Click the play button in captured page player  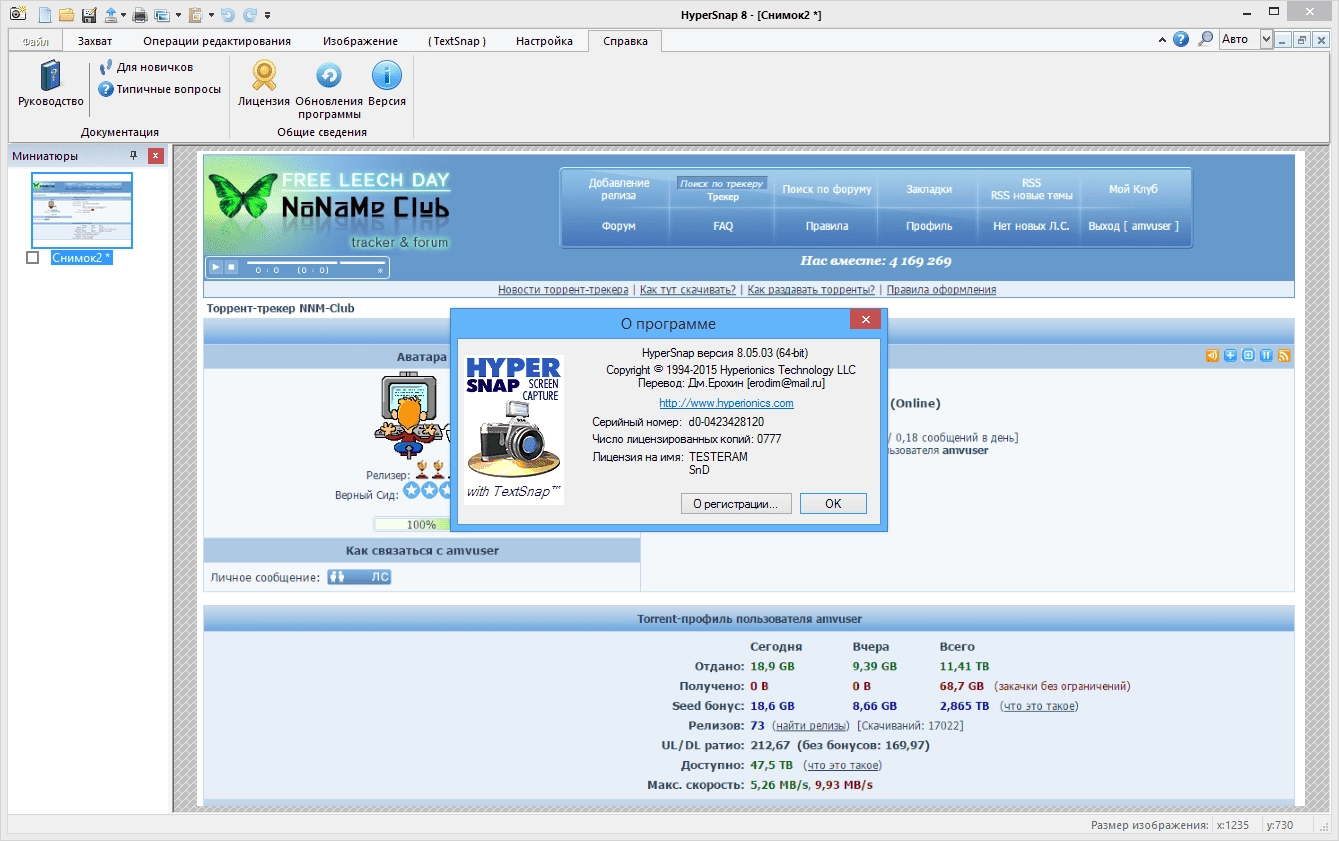coord(216,267)
